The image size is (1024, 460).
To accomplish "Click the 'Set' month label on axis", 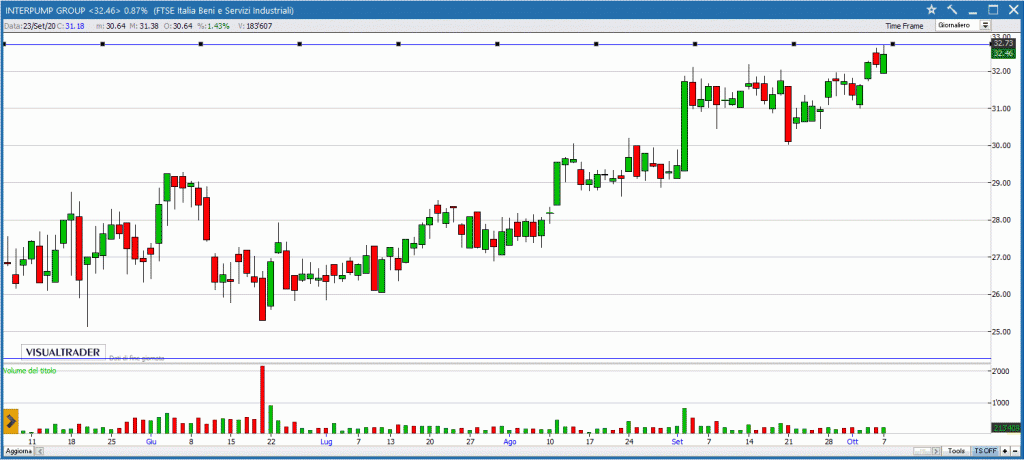I will point(677,442).
